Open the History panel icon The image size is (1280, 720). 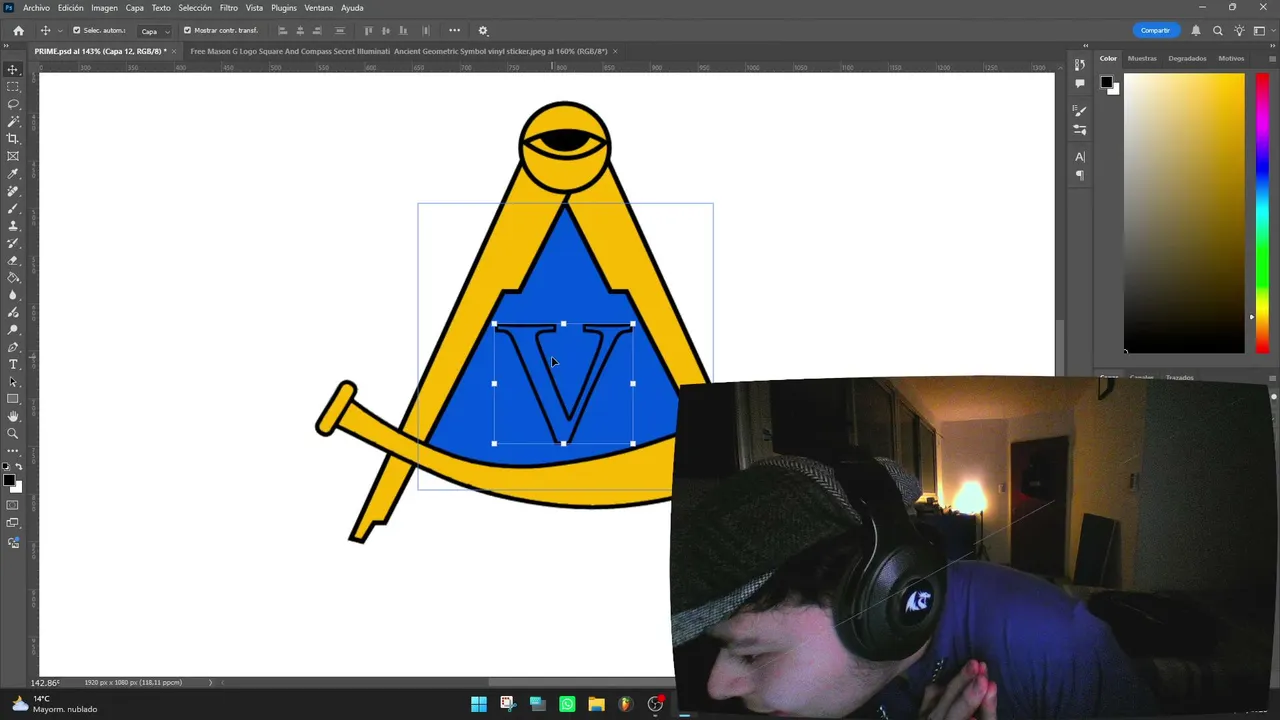pos(1080,66)
